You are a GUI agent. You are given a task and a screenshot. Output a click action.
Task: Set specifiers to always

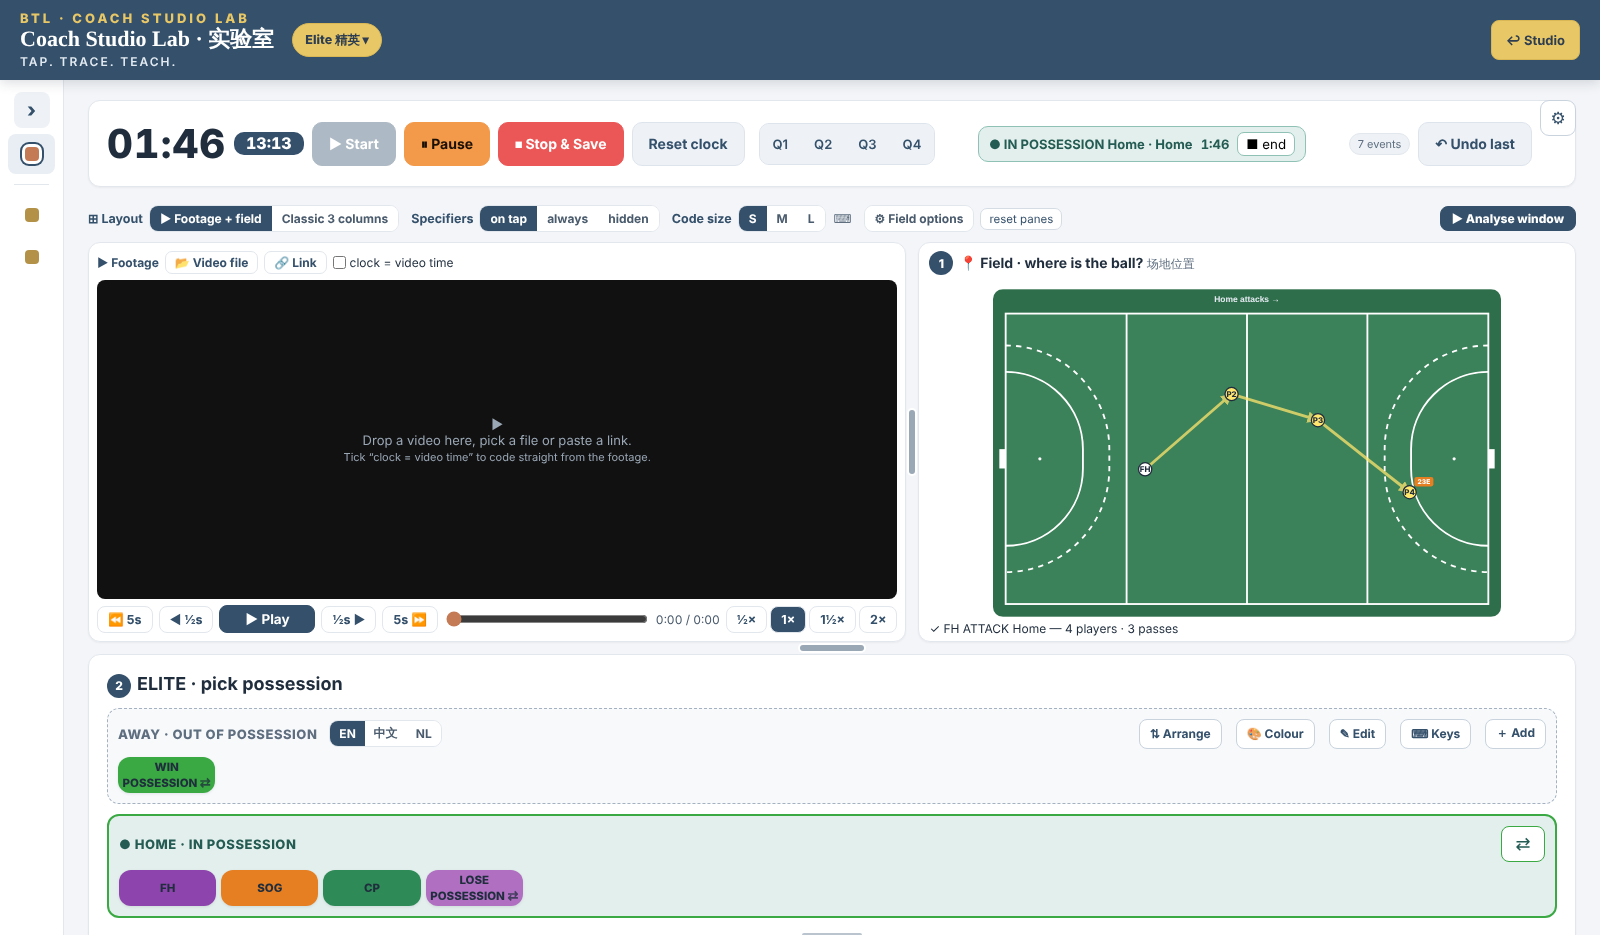567,218
